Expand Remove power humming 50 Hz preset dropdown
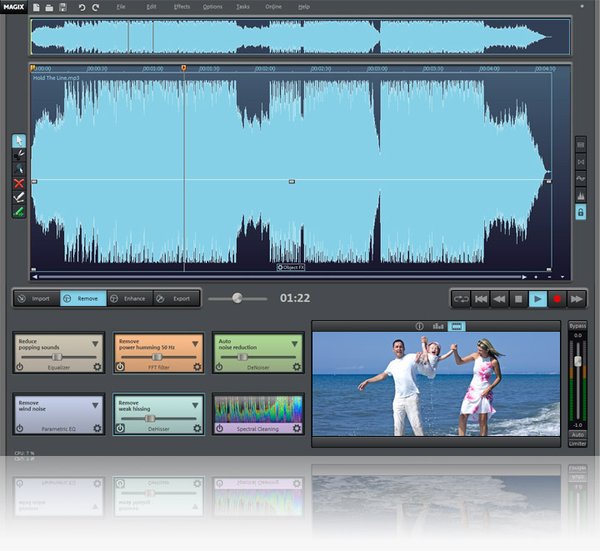The image size is (600, 551). tap(195, 344)
